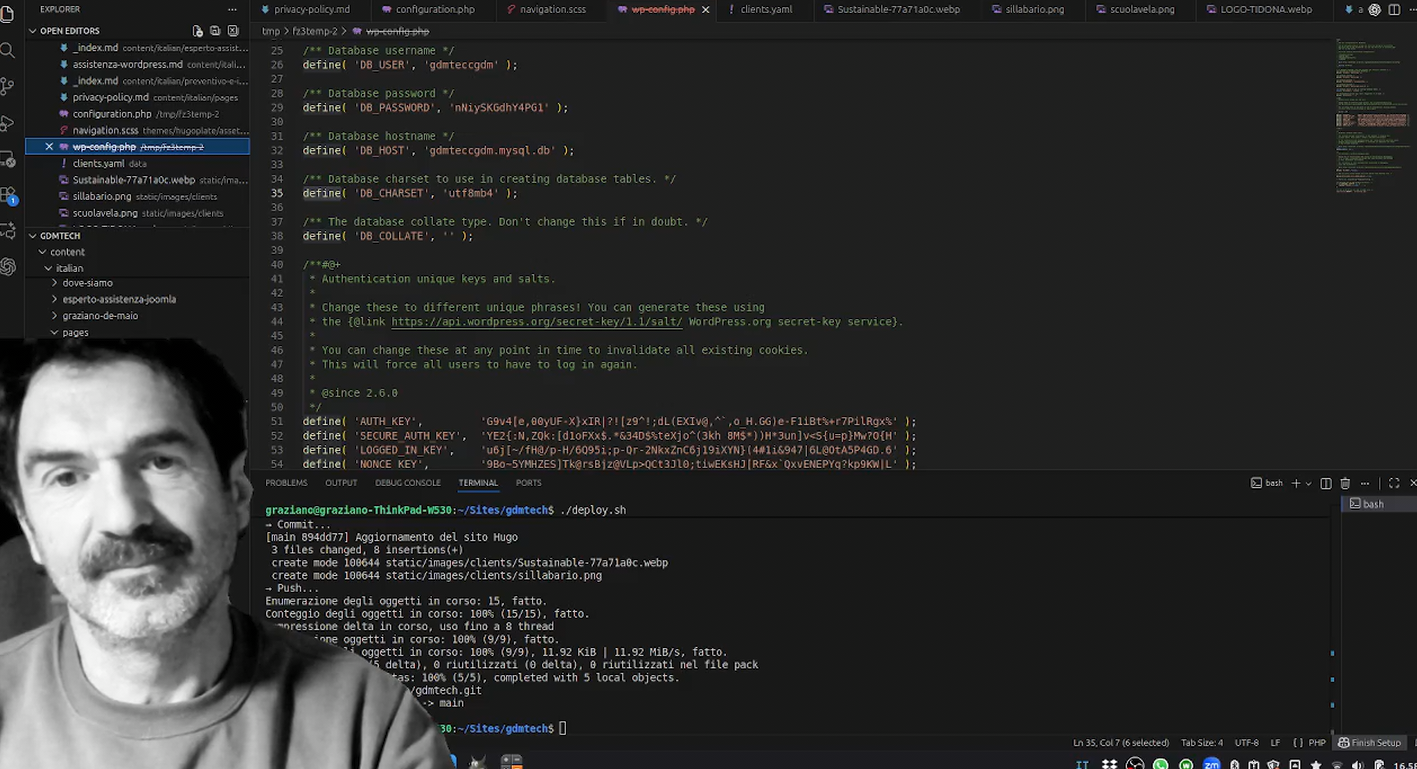Split the terminal using the split icon

[1326, 483]
